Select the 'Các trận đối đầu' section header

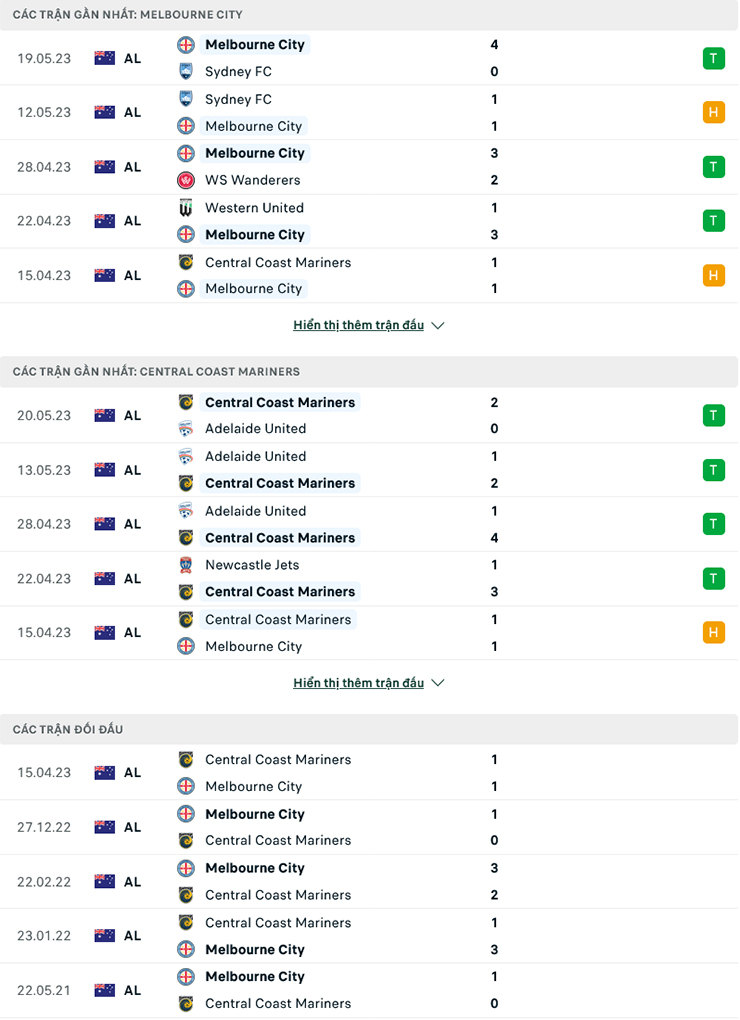point(68,729)
